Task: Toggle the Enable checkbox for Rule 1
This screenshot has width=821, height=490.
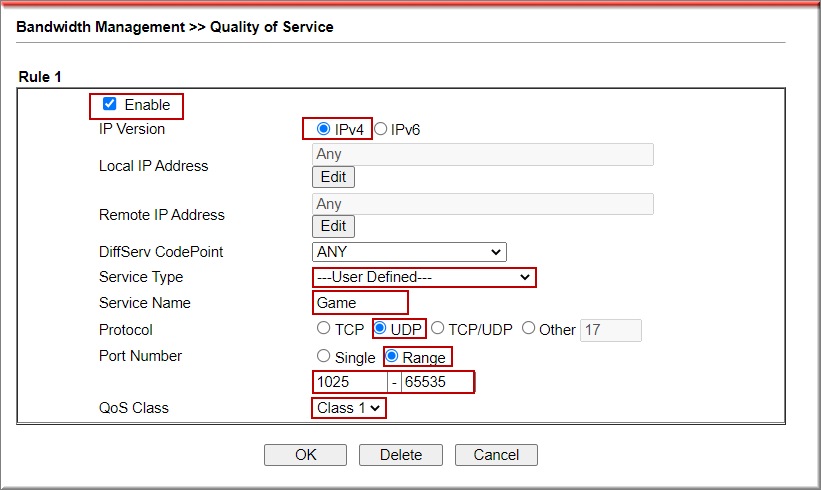Action: (x=109, y=104)
